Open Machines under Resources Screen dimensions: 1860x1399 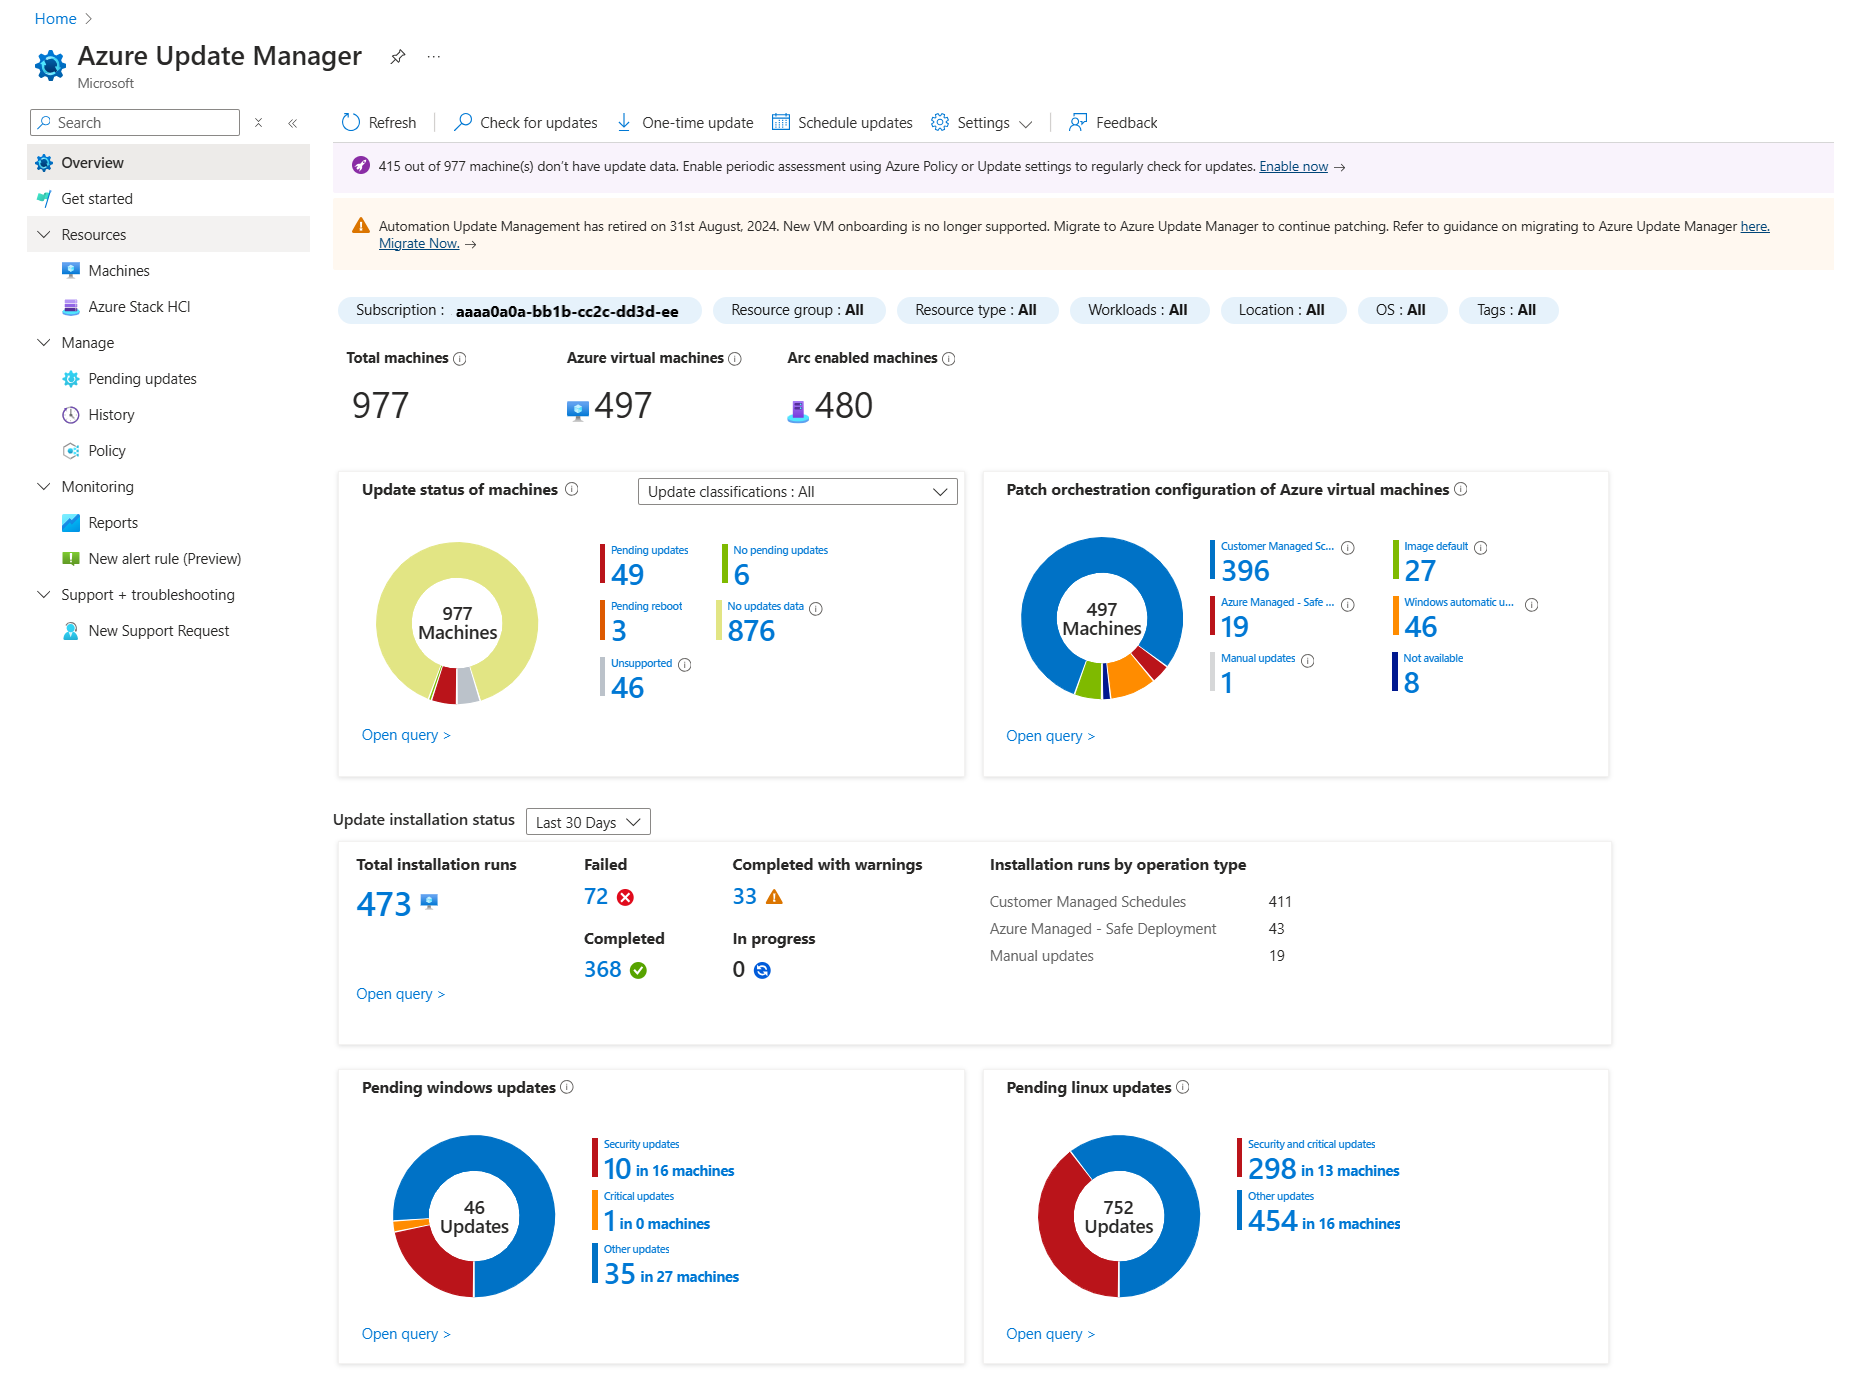click(118, 270)
